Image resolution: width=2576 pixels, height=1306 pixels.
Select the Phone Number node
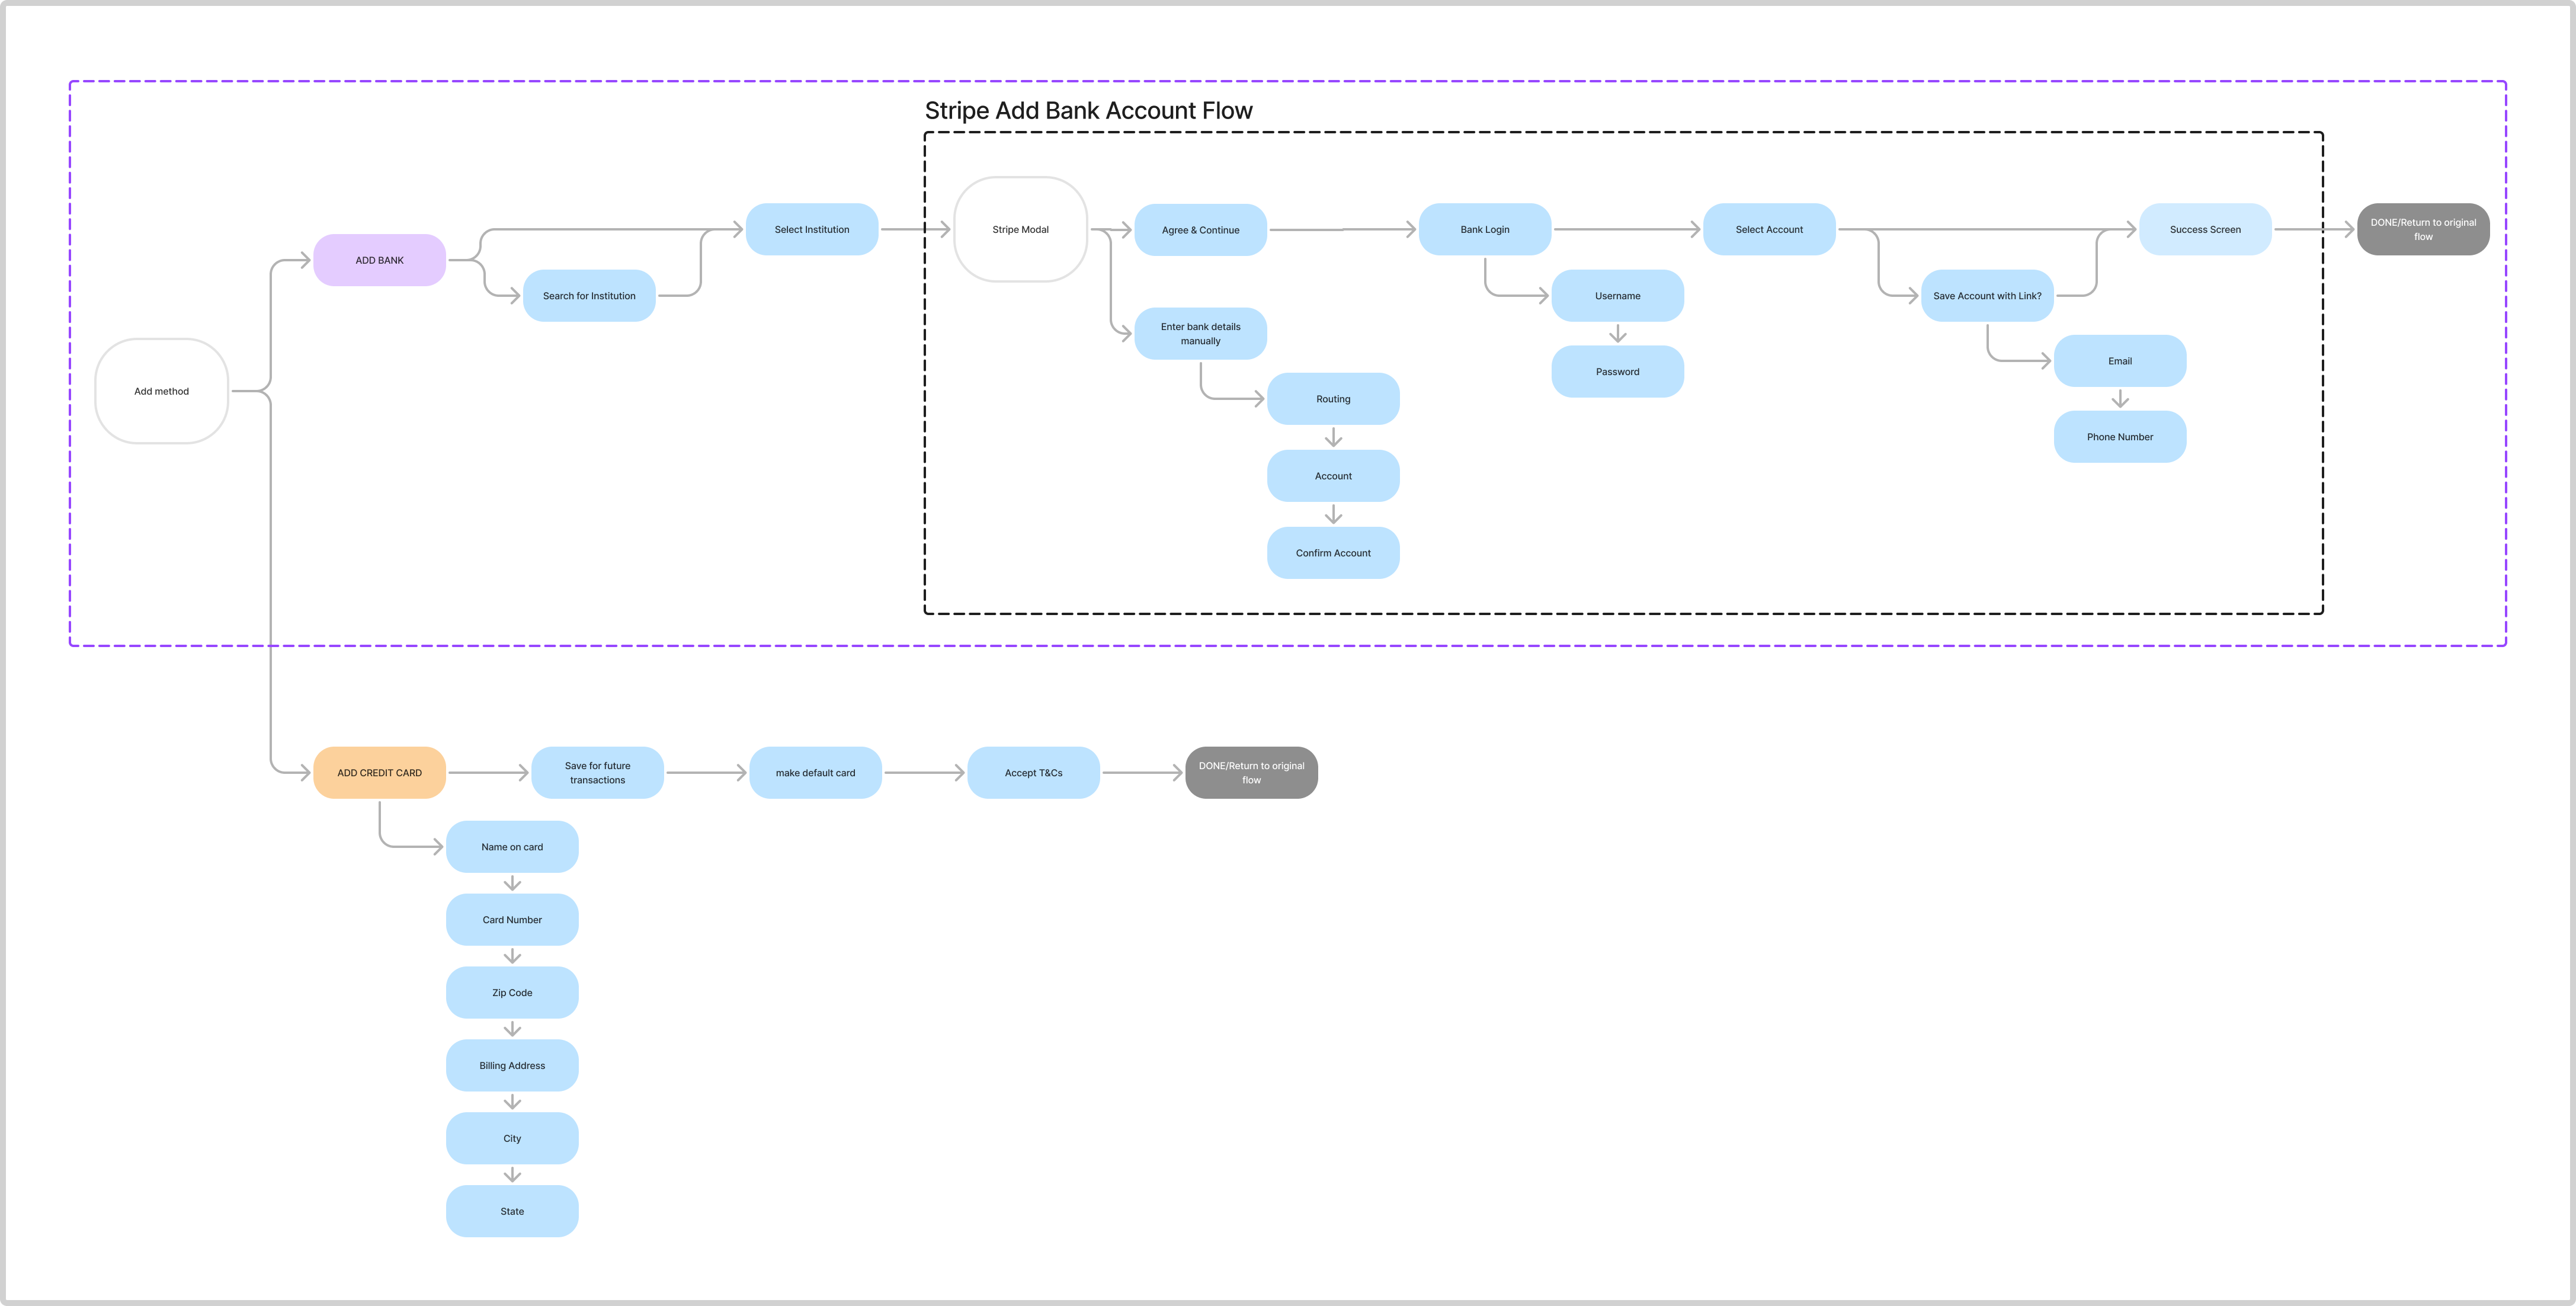click(x=2120, y=437)
